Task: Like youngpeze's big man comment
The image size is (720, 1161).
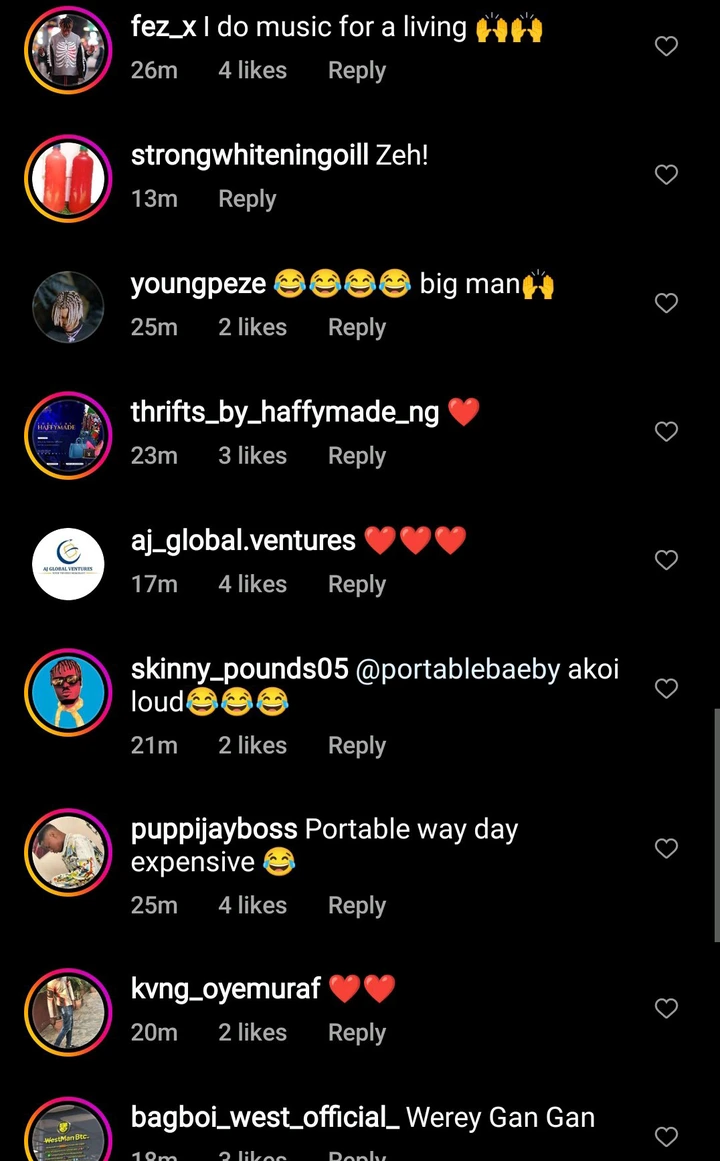Action: tap(666, 303)
